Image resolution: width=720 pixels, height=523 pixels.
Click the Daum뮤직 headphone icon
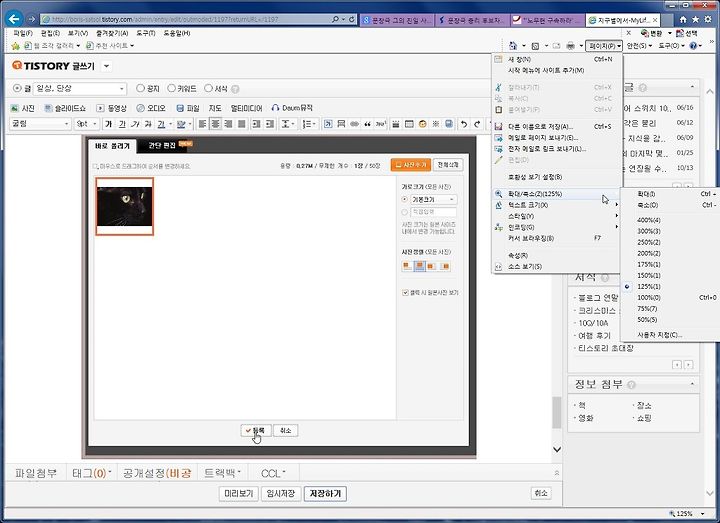[x=275, y=108]
